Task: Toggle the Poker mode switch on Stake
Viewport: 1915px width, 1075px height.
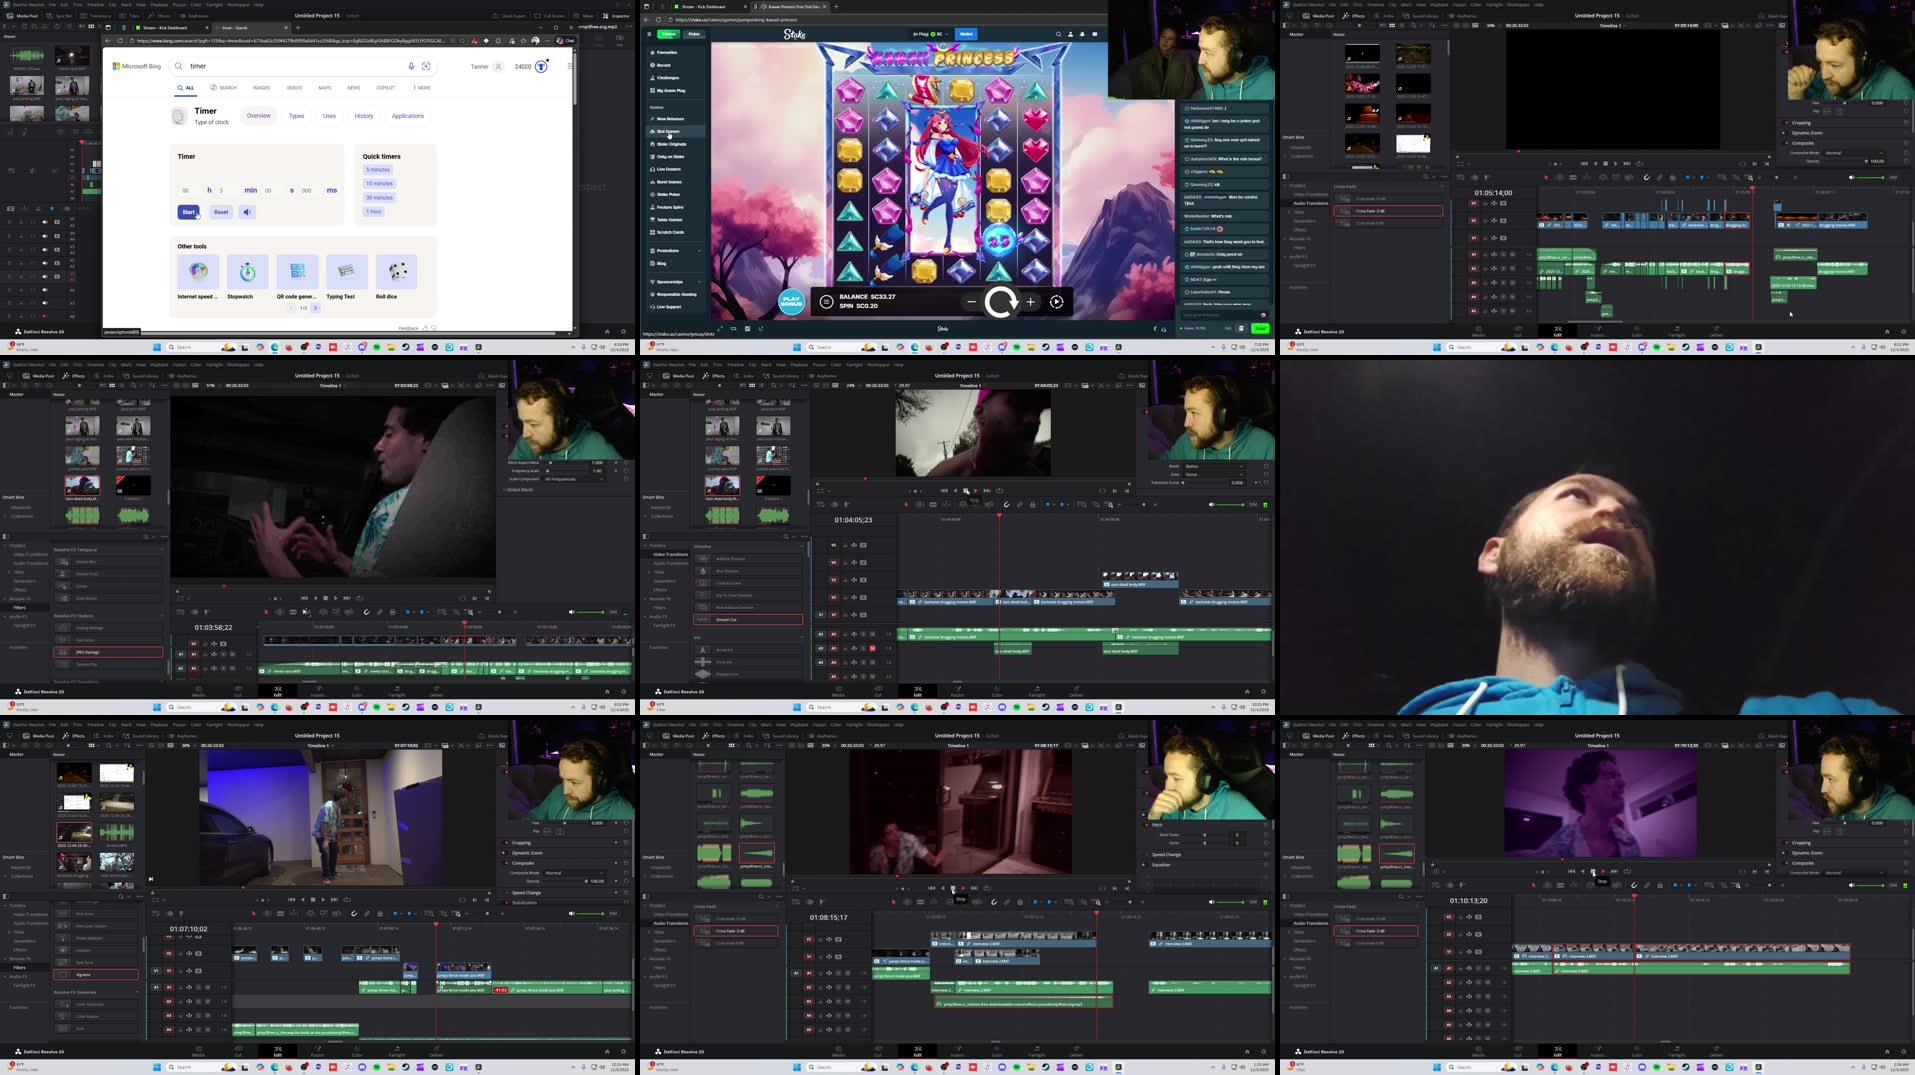Action: pos(692,33)
